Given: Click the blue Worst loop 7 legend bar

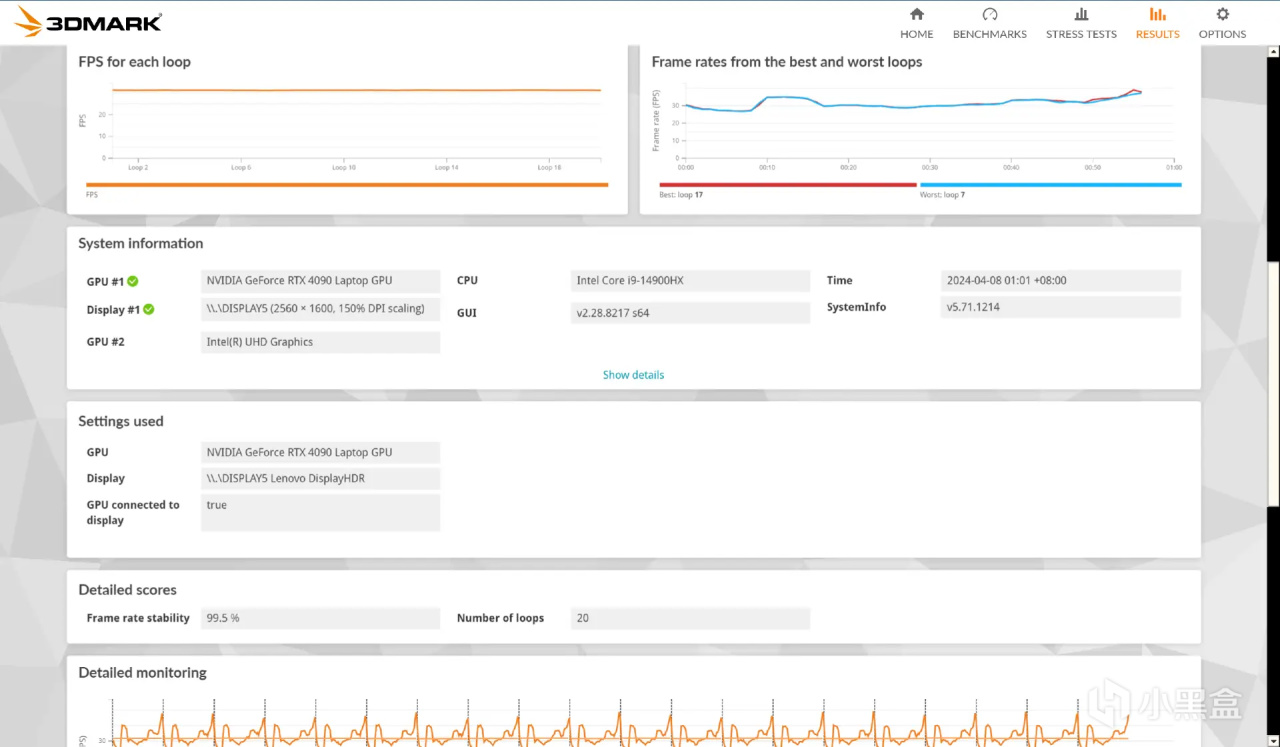Looking at the screenshot, I should coord(1050,185).
